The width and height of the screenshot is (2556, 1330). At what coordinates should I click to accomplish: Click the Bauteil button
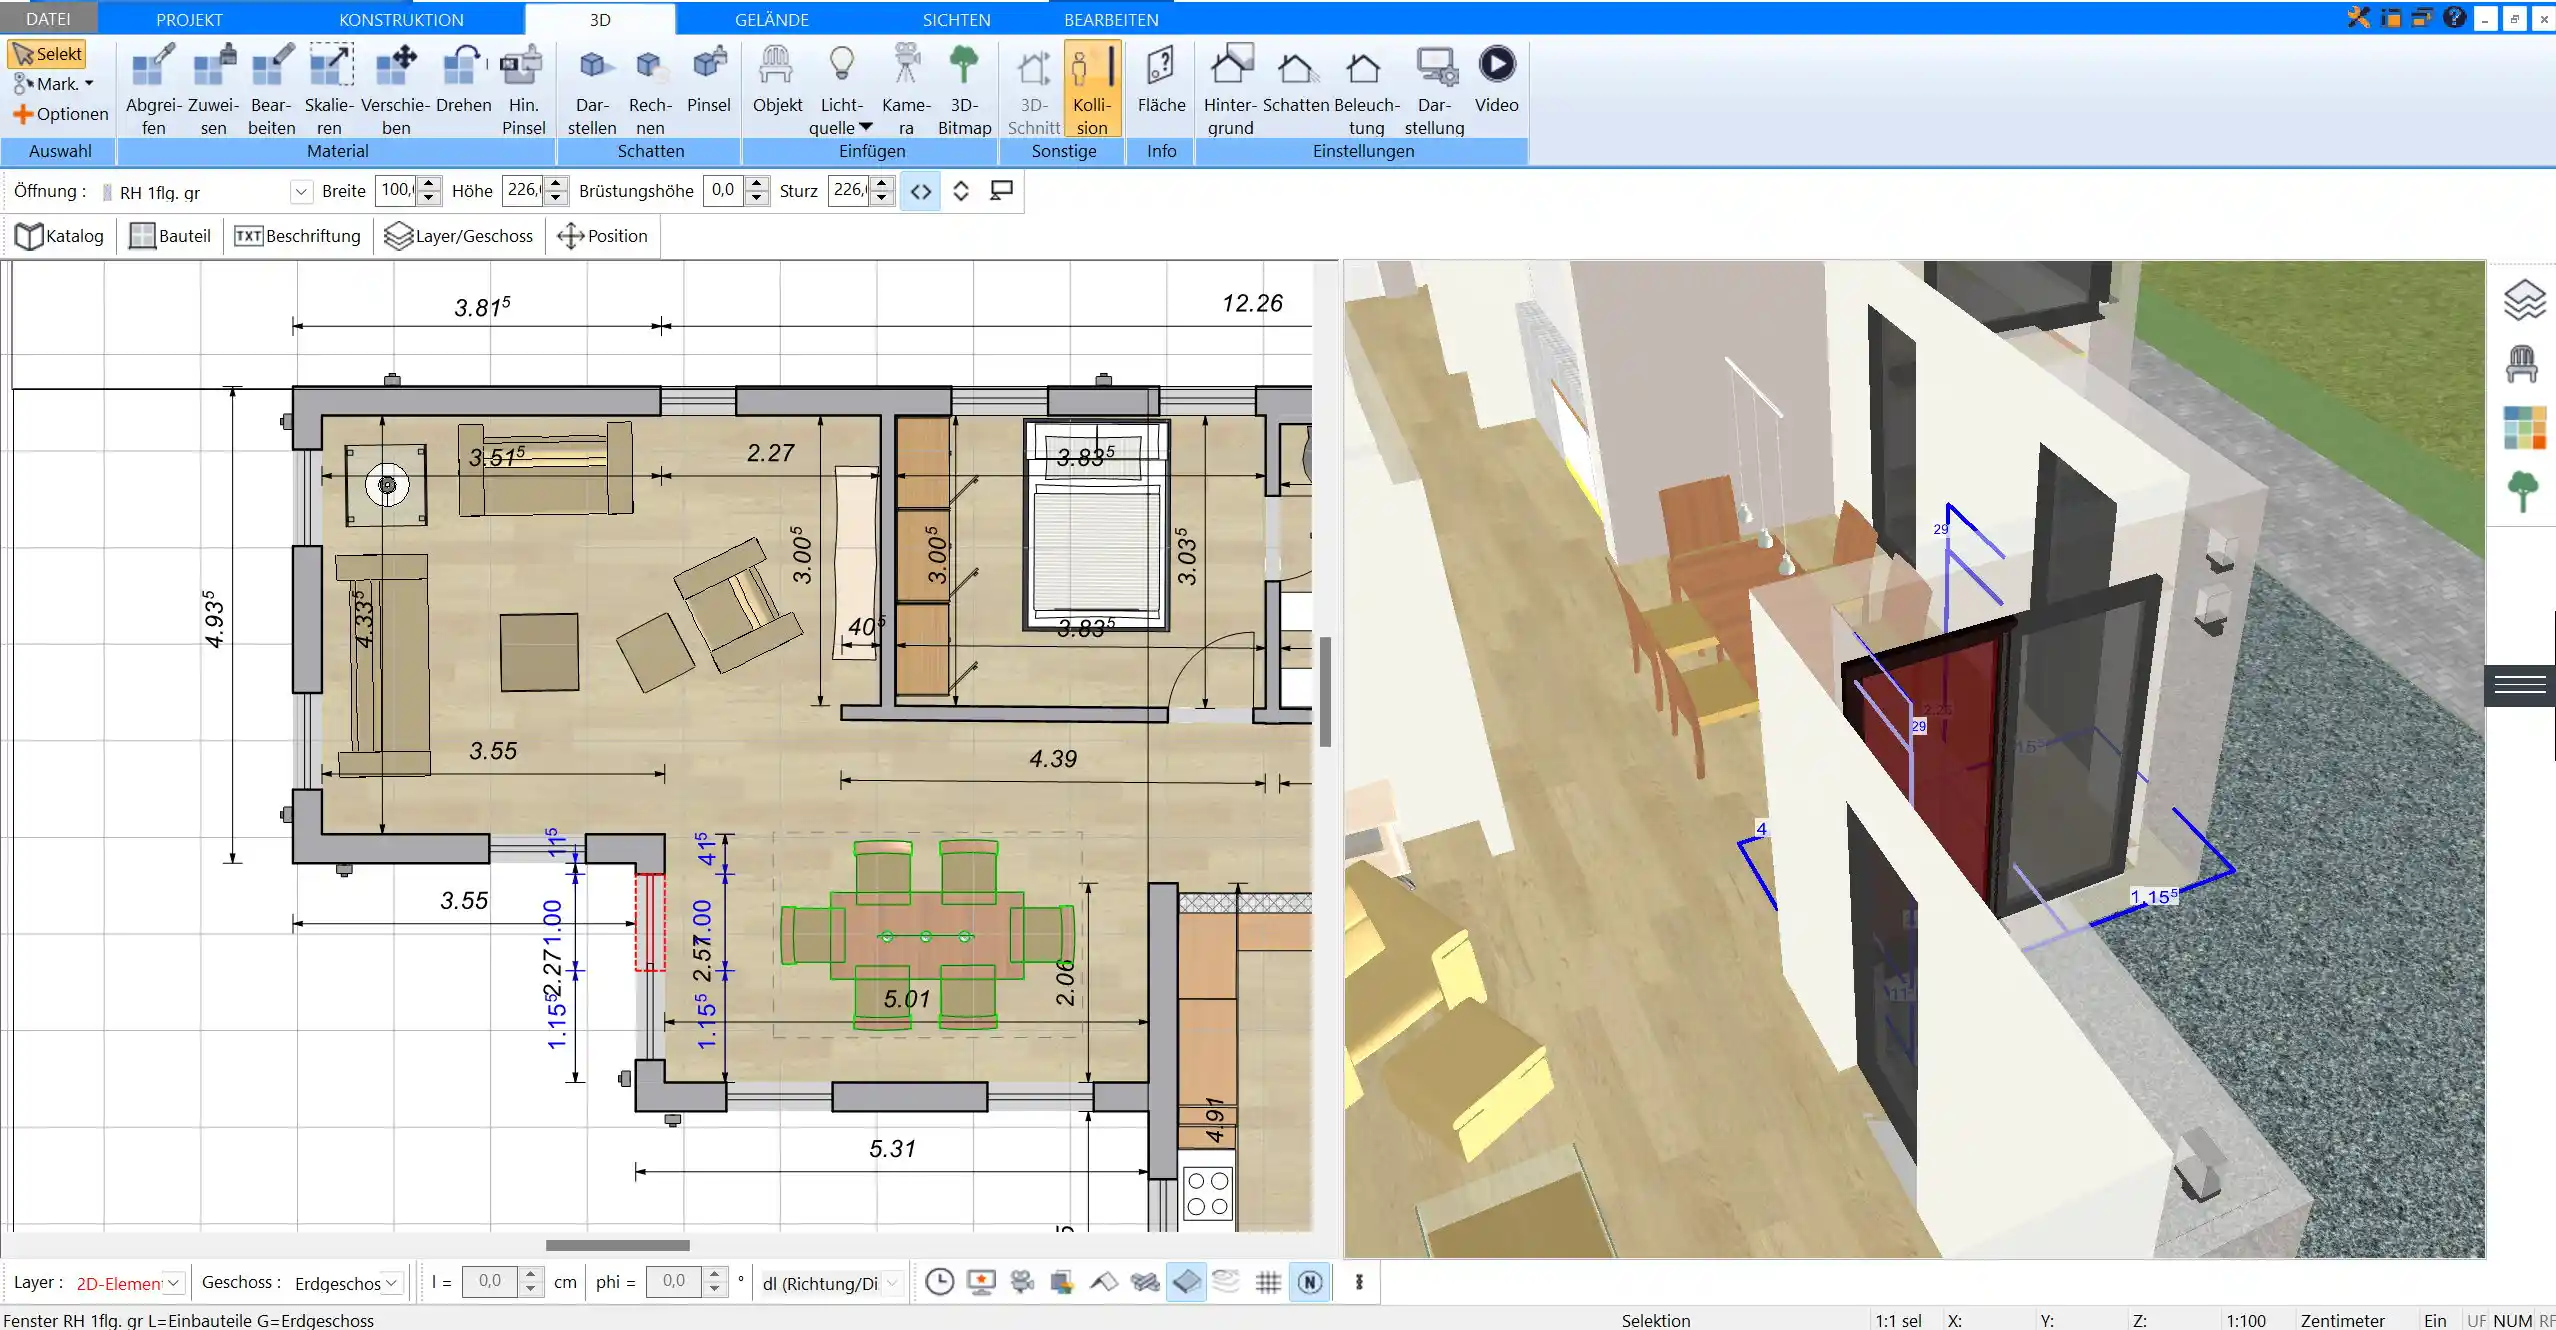coord(170,236)
